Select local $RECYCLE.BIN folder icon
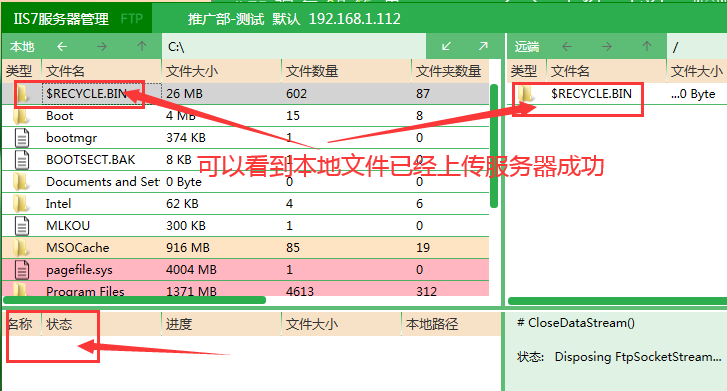This screenshot has height=391, width=727. 22,94
